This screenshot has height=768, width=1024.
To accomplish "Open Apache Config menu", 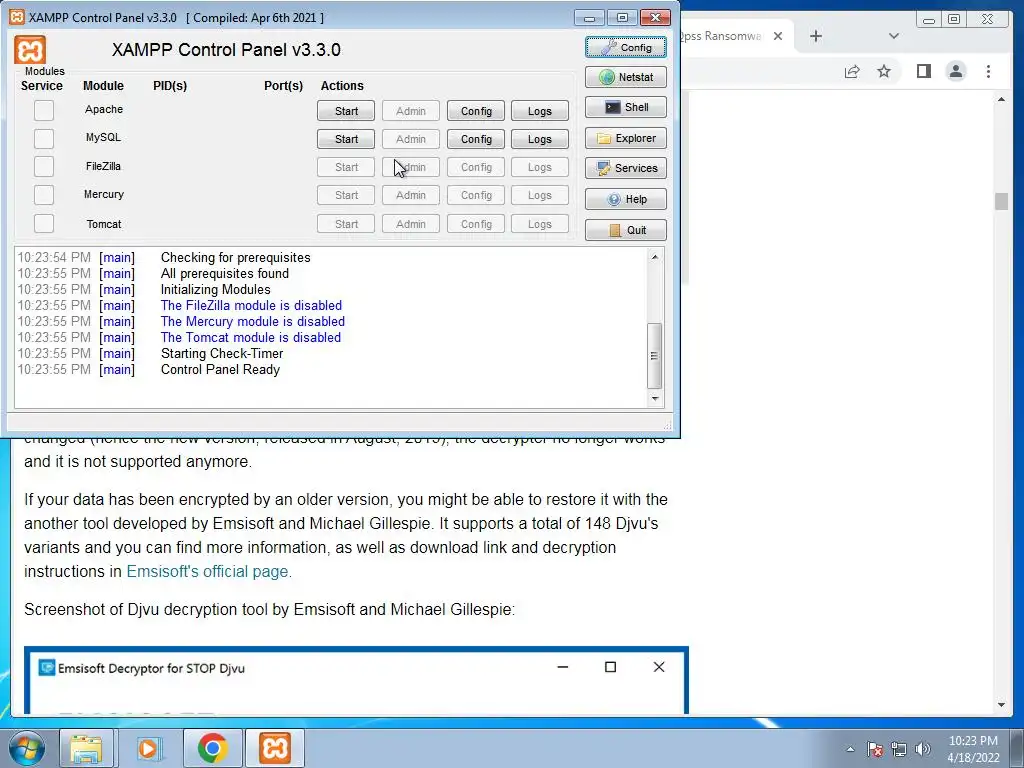I will [x=476, y=111].
